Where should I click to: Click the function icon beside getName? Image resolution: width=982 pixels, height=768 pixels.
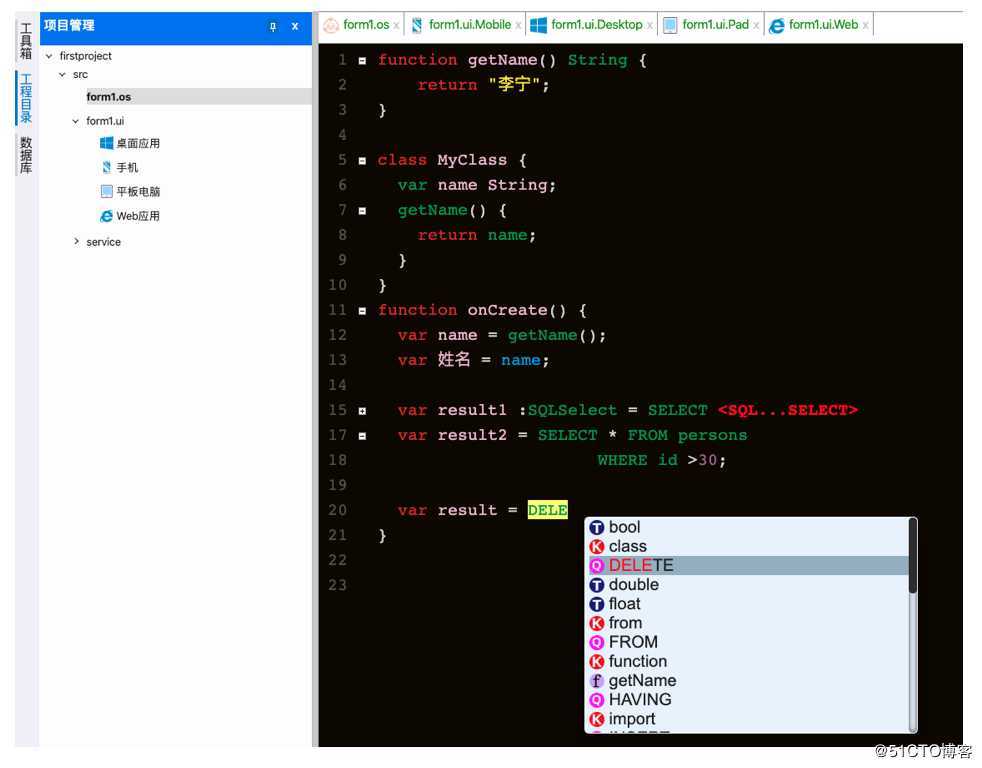597,681
